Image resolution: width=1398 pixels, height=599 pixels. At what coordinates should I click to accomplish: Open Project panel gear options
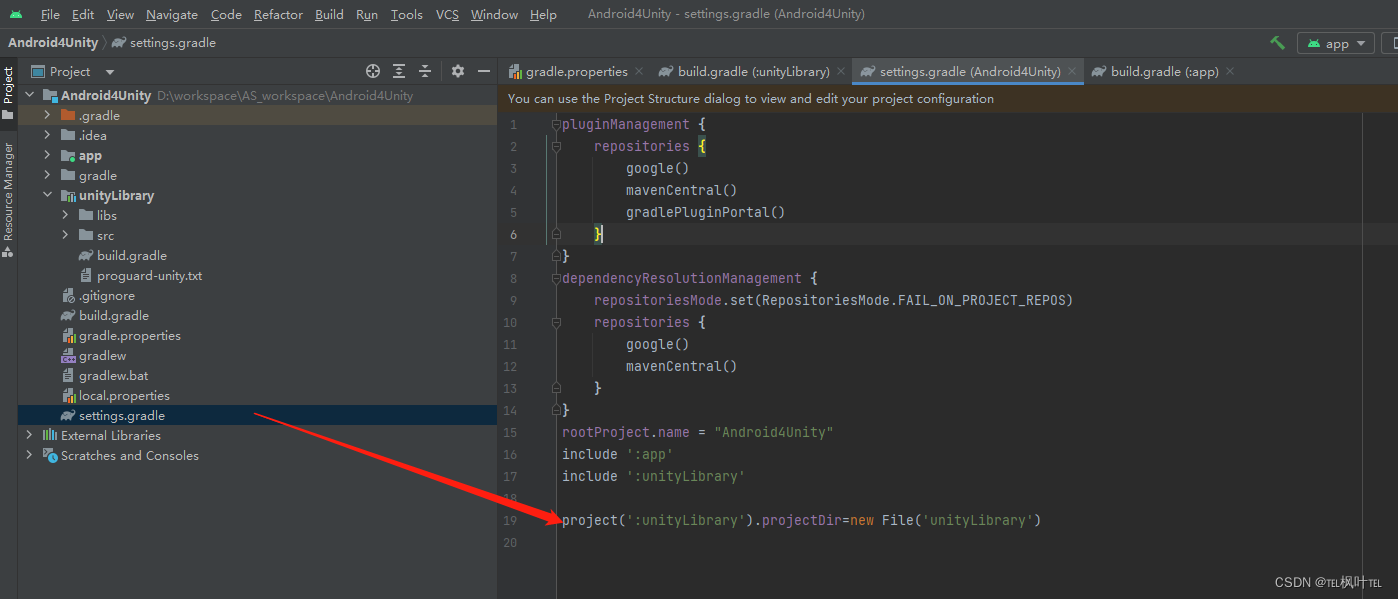[x=458, y=71]
